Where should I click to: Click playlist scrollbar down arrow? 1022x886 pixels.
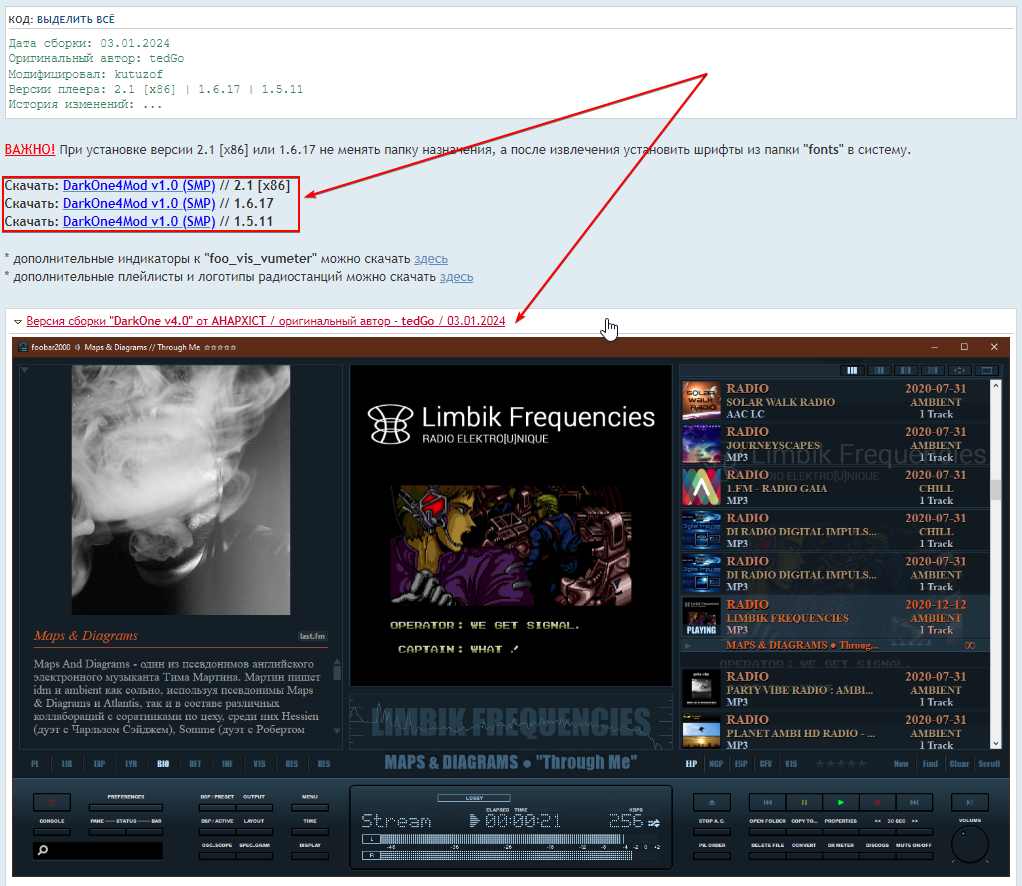point(995,743)
